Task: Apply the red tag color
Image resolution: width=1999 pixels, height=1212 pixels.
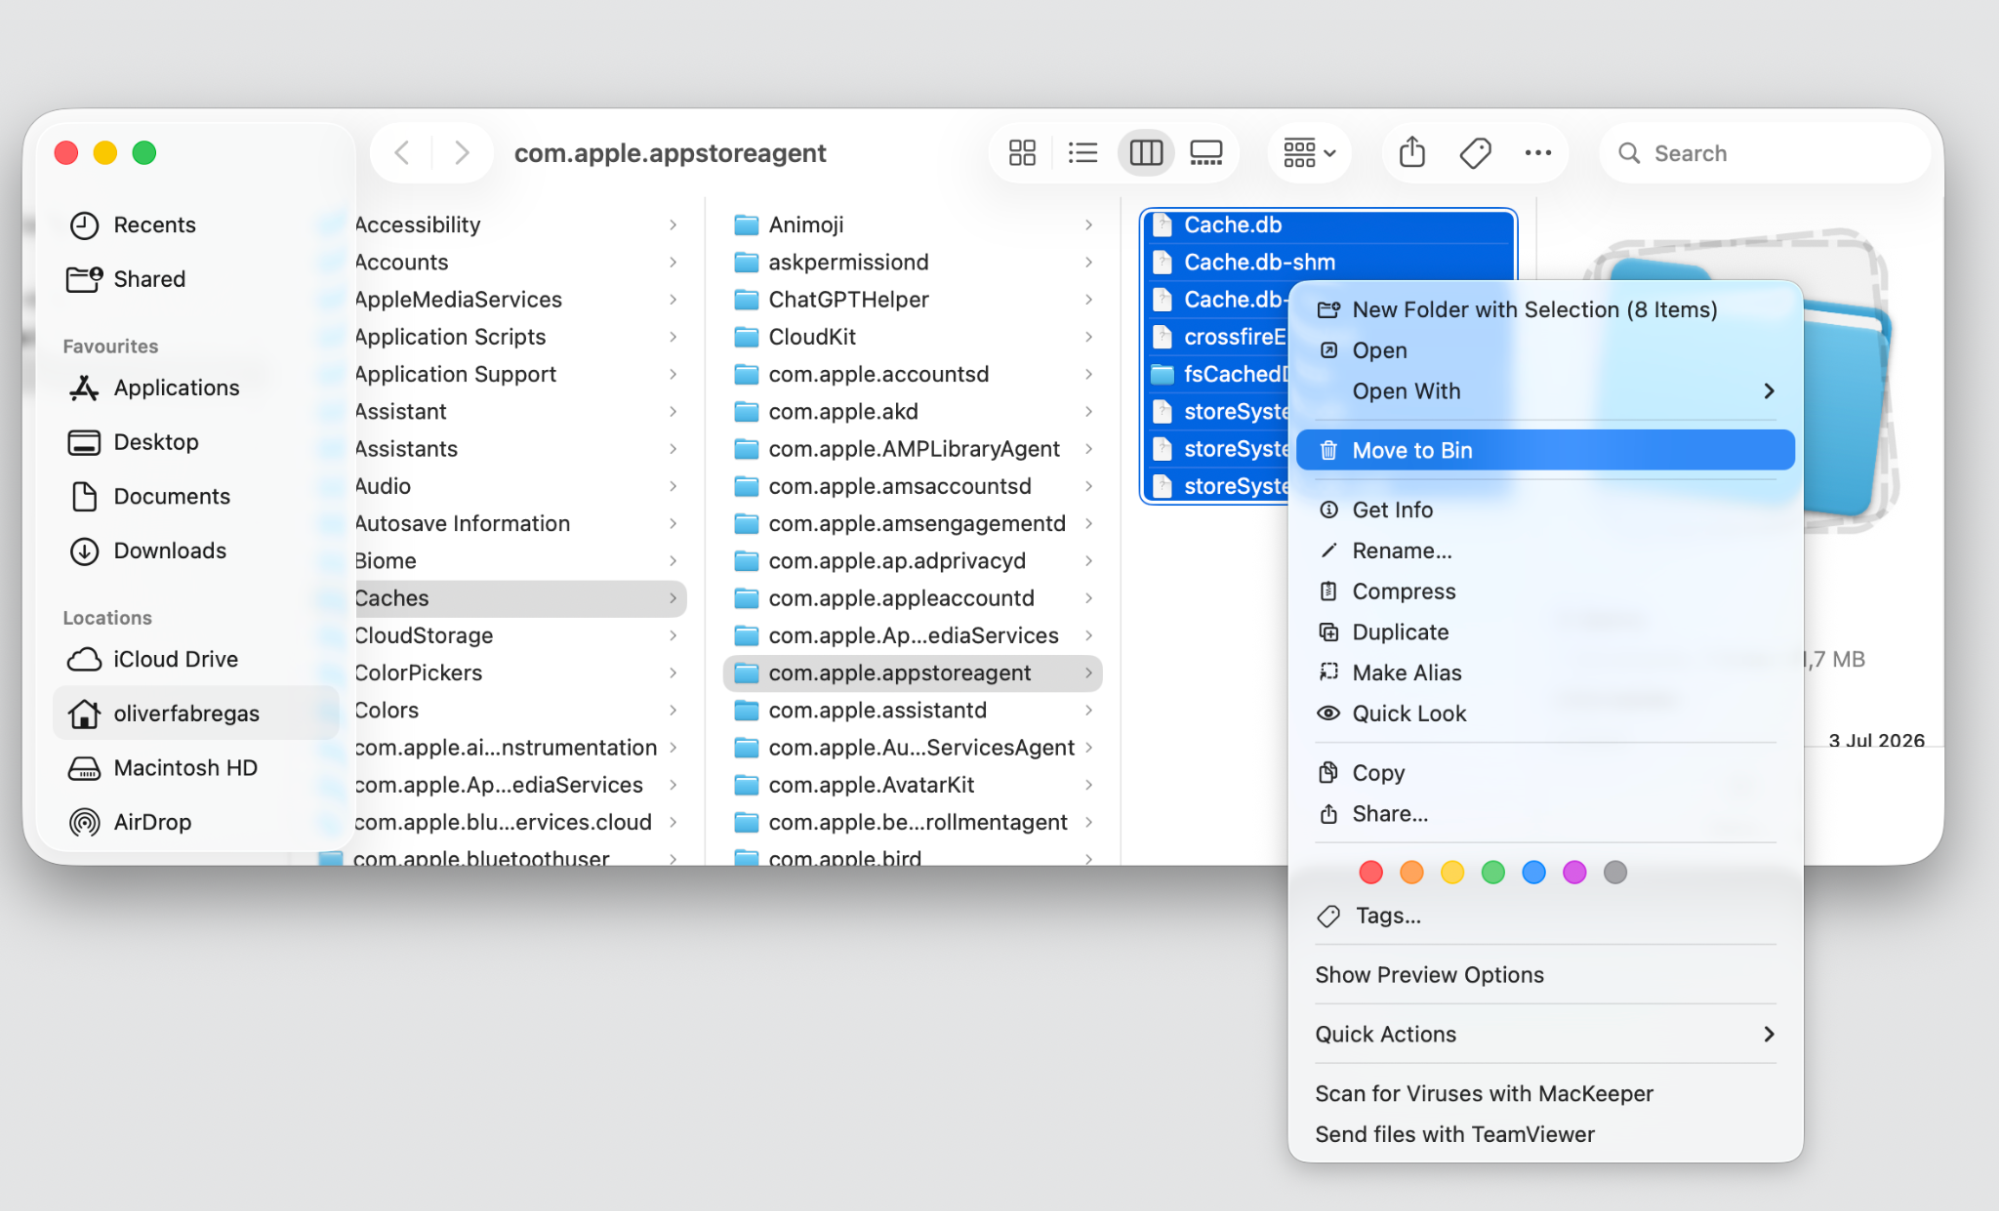Action: [1371, 872]
